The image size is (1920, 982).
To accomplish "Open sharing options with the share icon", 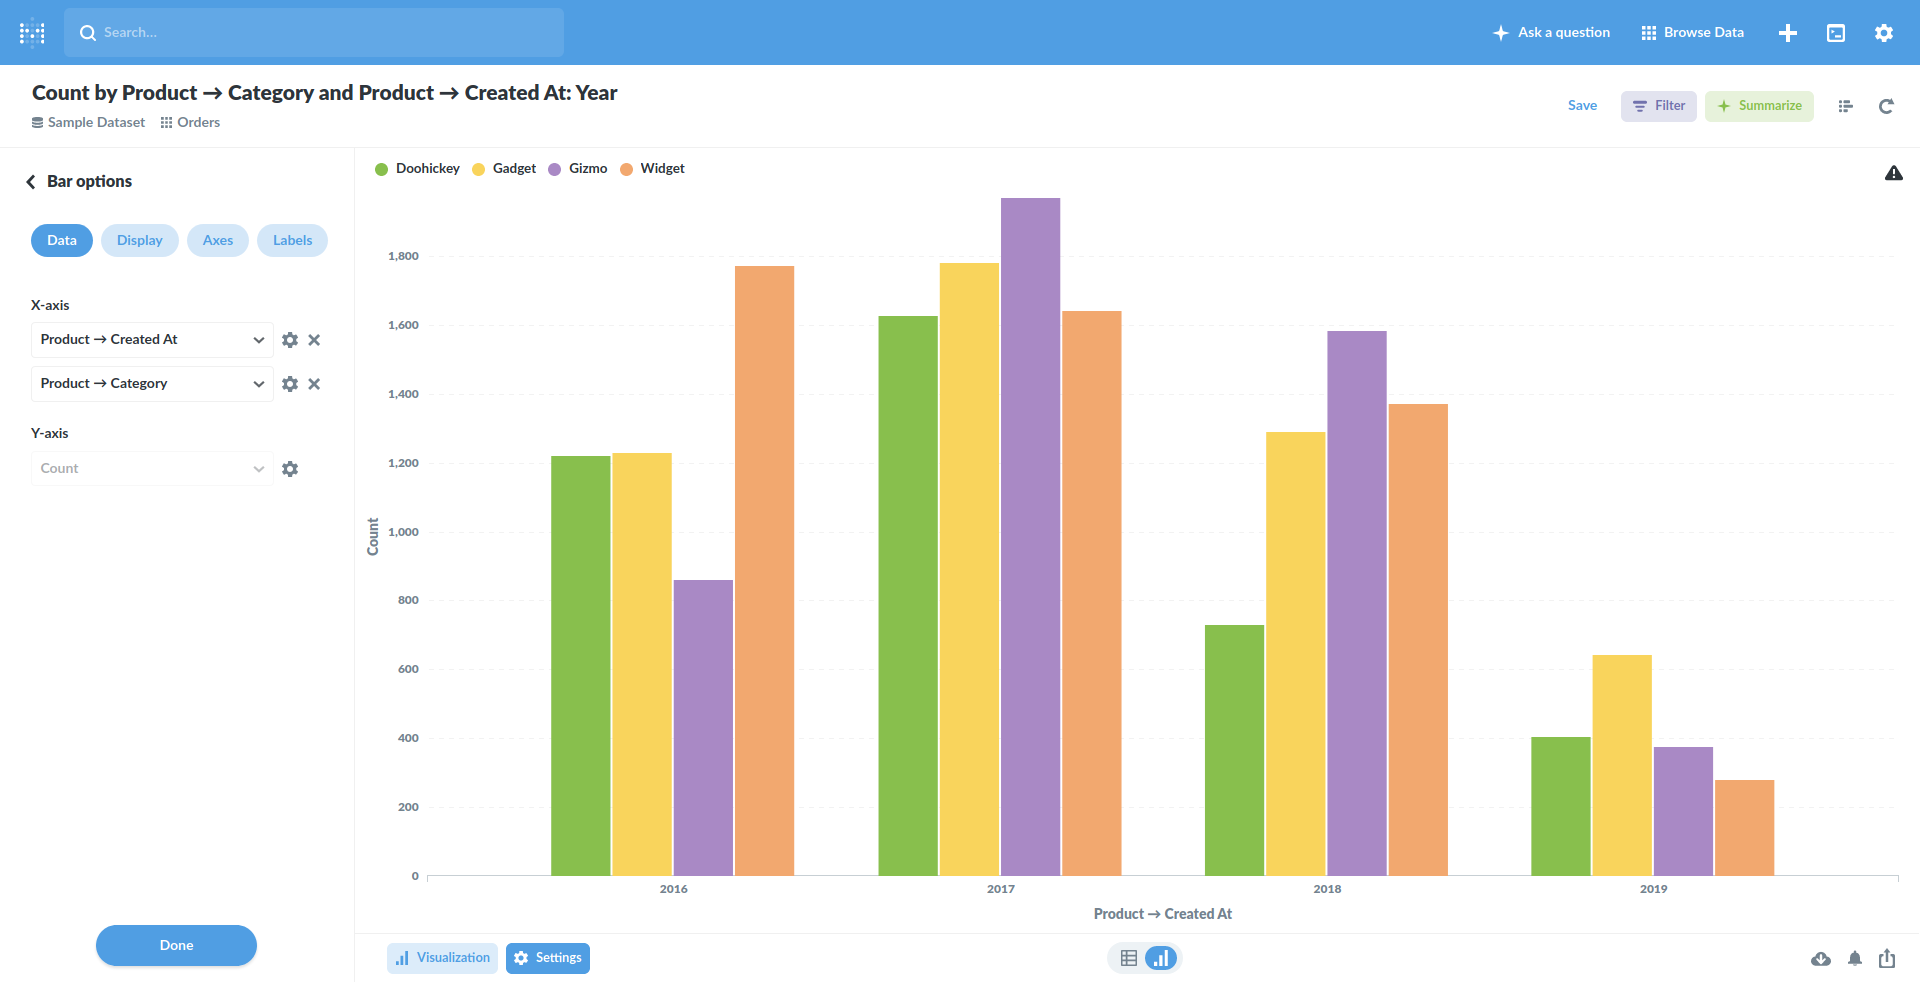I will (1887, 958).
